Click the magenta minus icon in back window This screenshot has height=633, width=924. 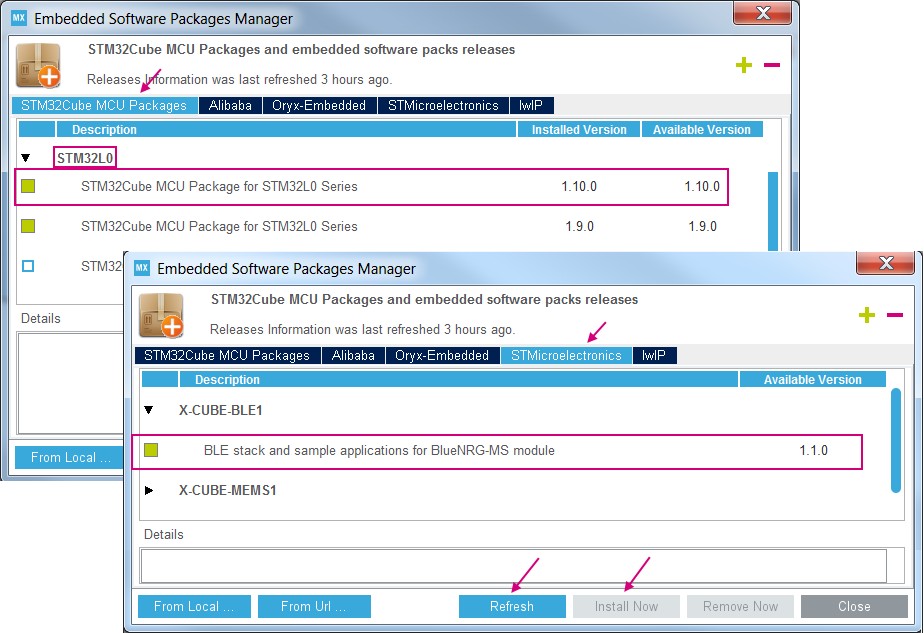772,65
